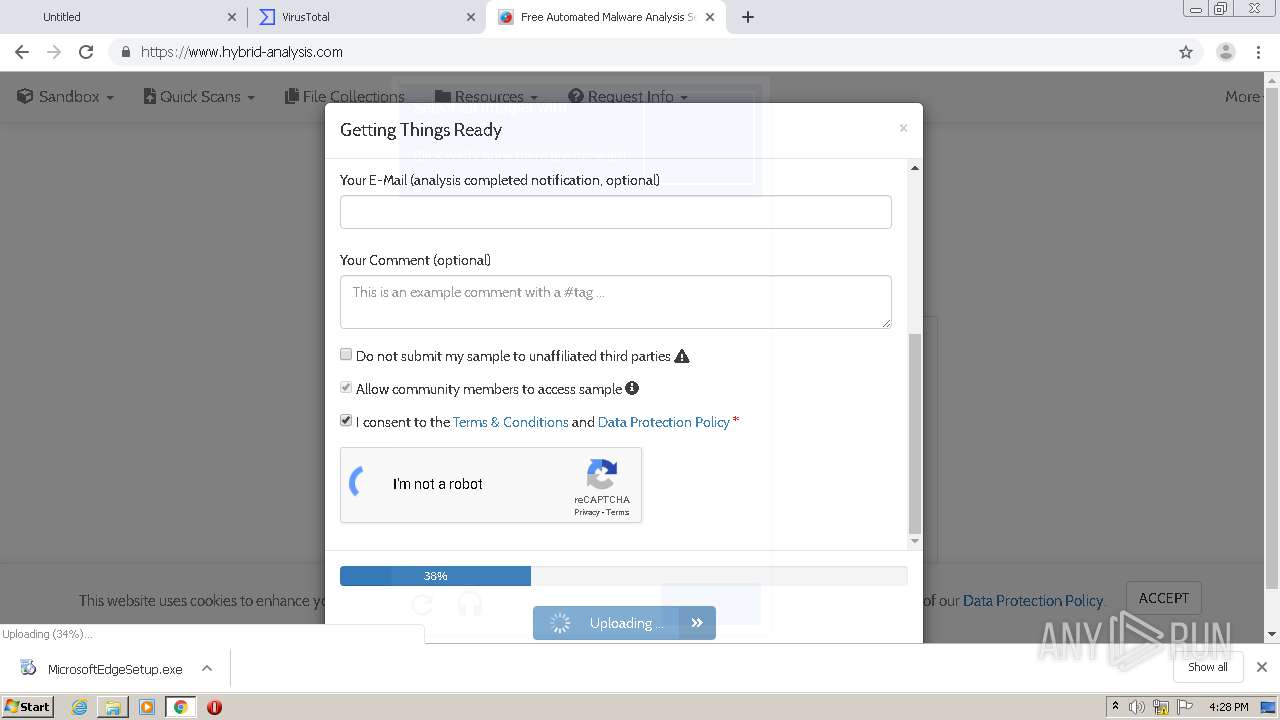The image size is (1280, 720).
Task: Click the dialog vertical scrollbar thumb
Action: (x=914, y=434)
